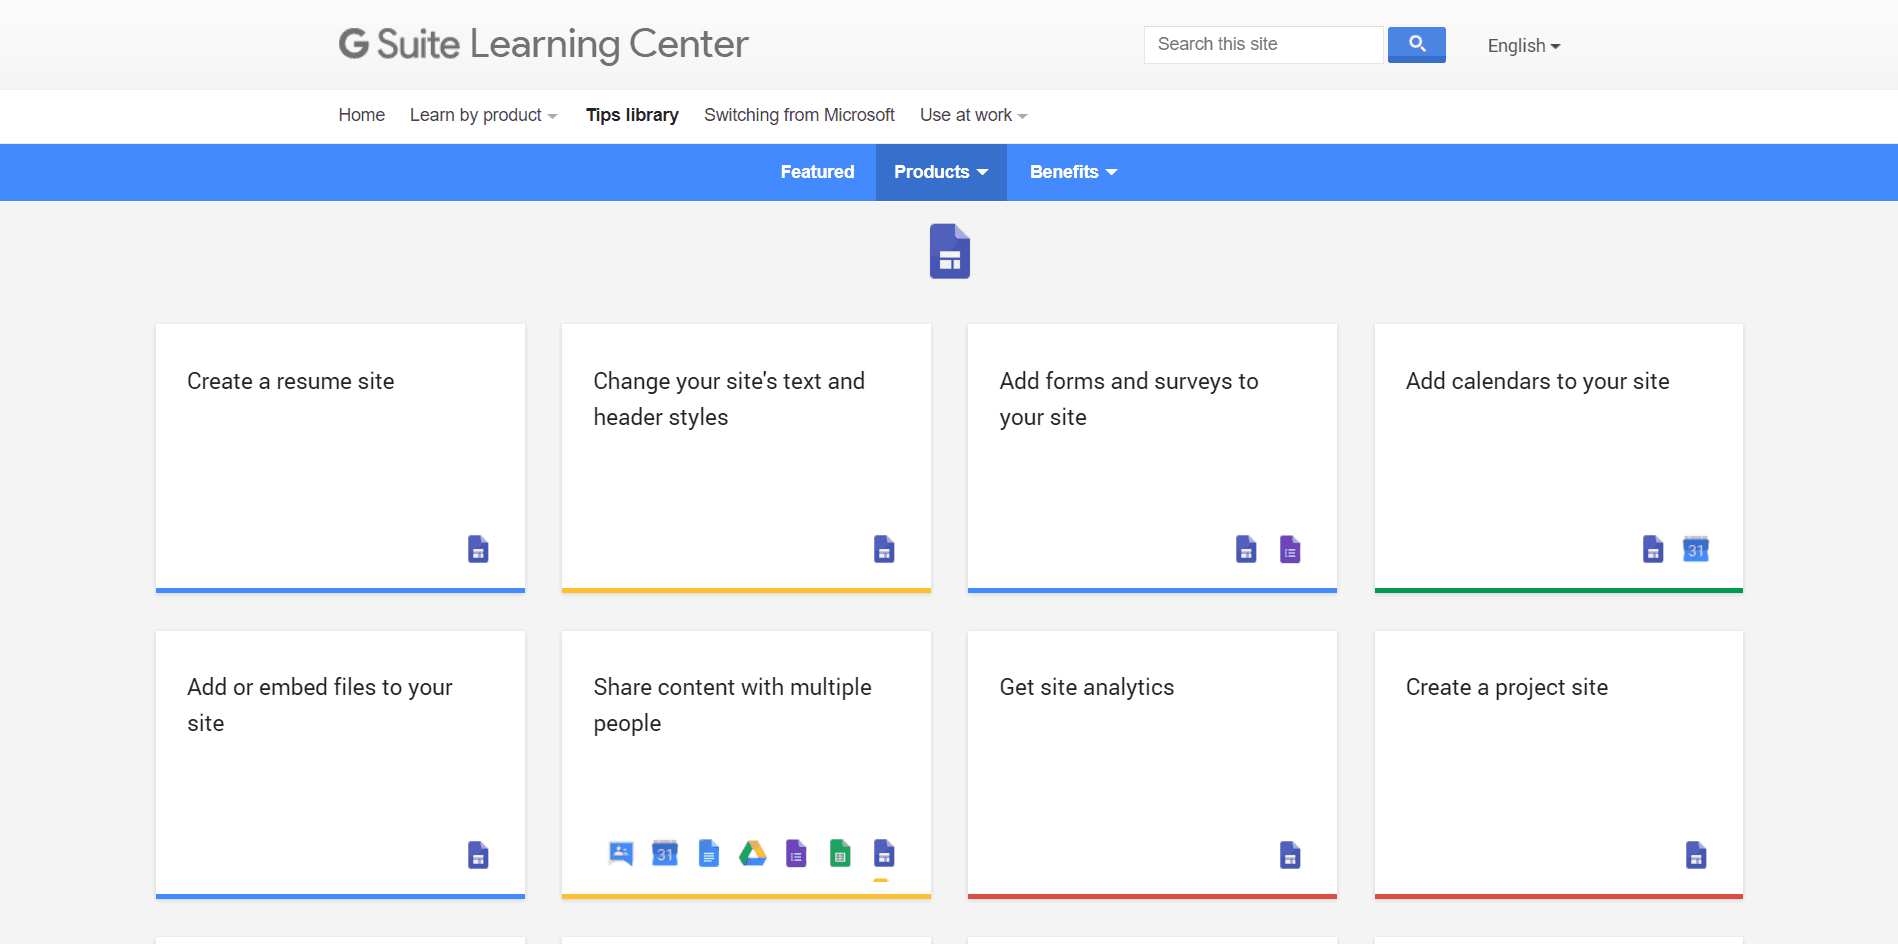1898x944 pixels.
Task: Open the Learn by product menu
Action: 483,115
